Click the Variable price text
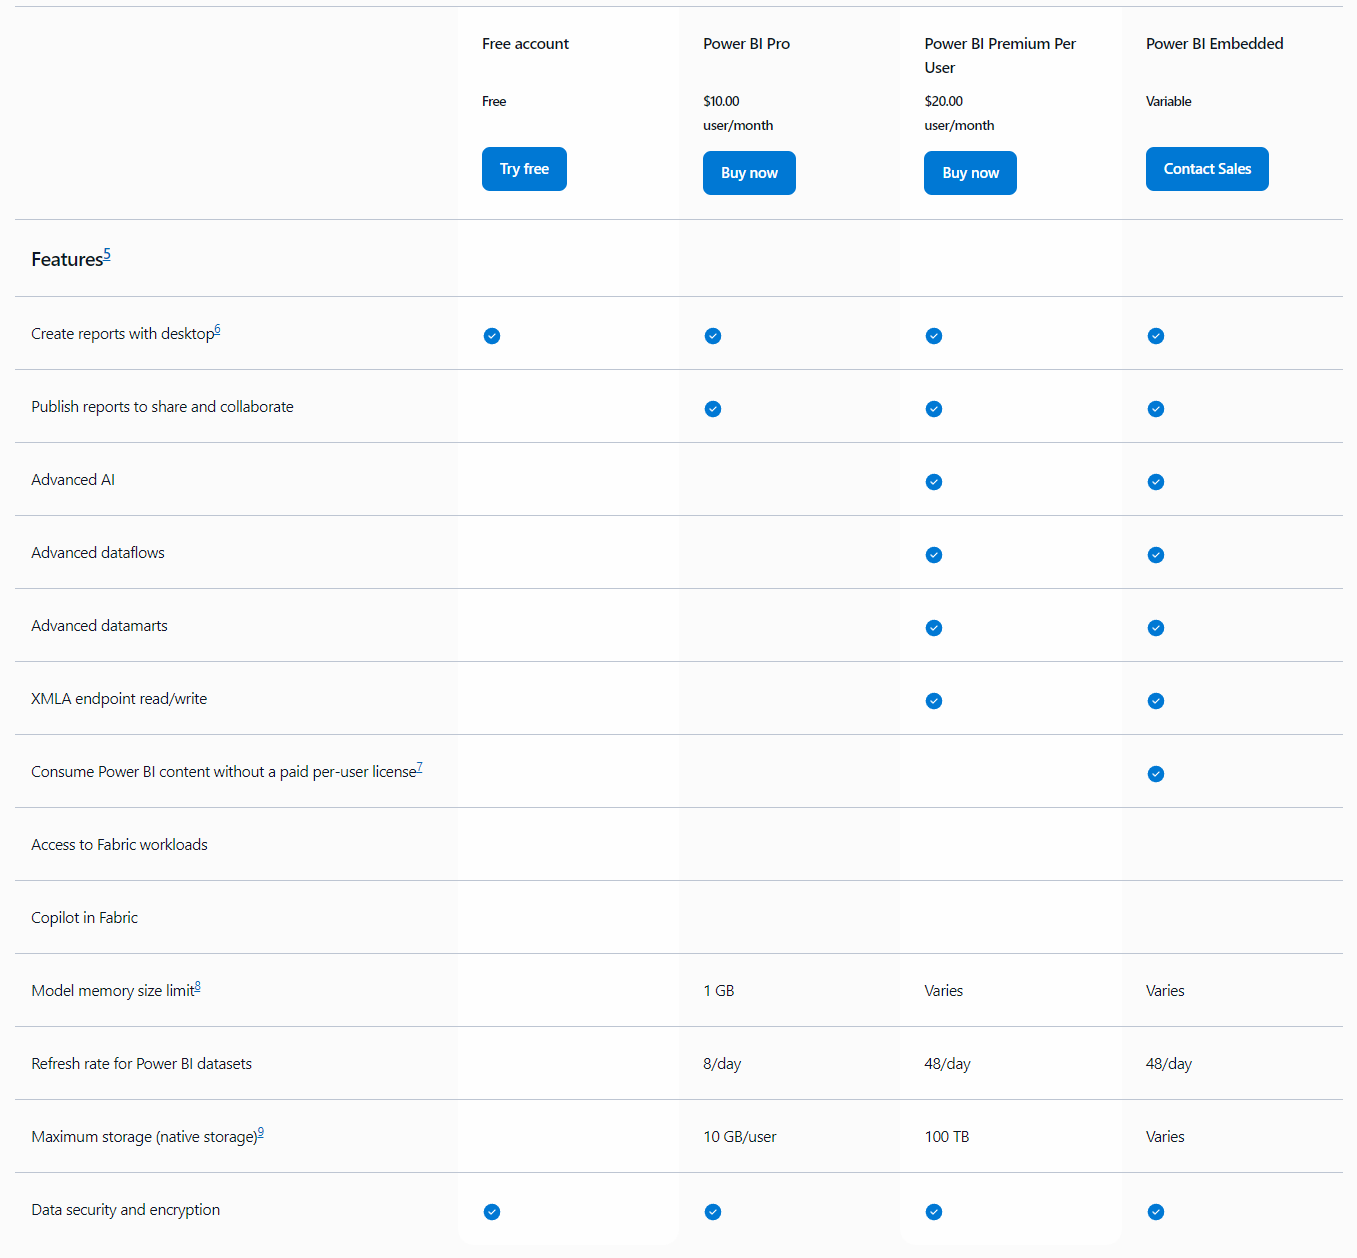1357x1258 pixels. (x=1168, y=101)
